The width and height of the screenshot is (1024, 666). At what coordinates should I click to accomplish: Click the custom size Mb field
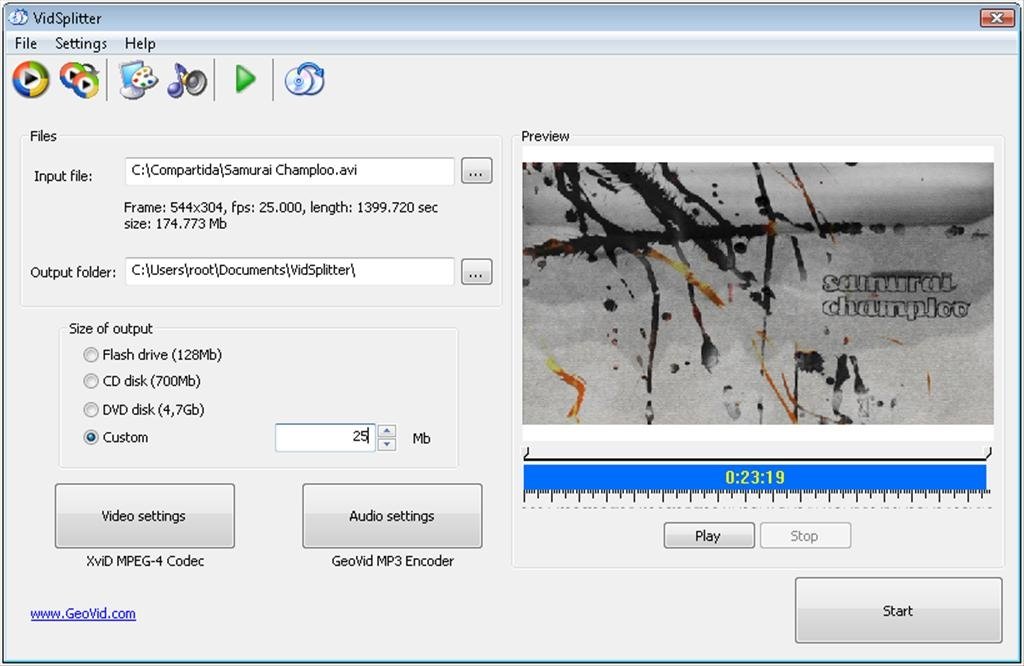pyautogui.click(x=325, y=437)
